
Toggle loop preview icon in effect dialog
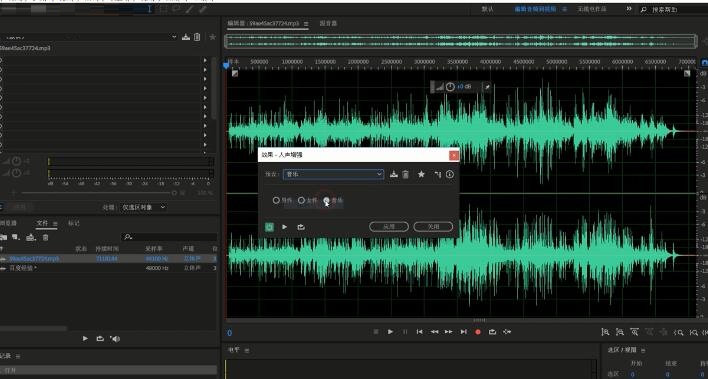tap(301, 227)
